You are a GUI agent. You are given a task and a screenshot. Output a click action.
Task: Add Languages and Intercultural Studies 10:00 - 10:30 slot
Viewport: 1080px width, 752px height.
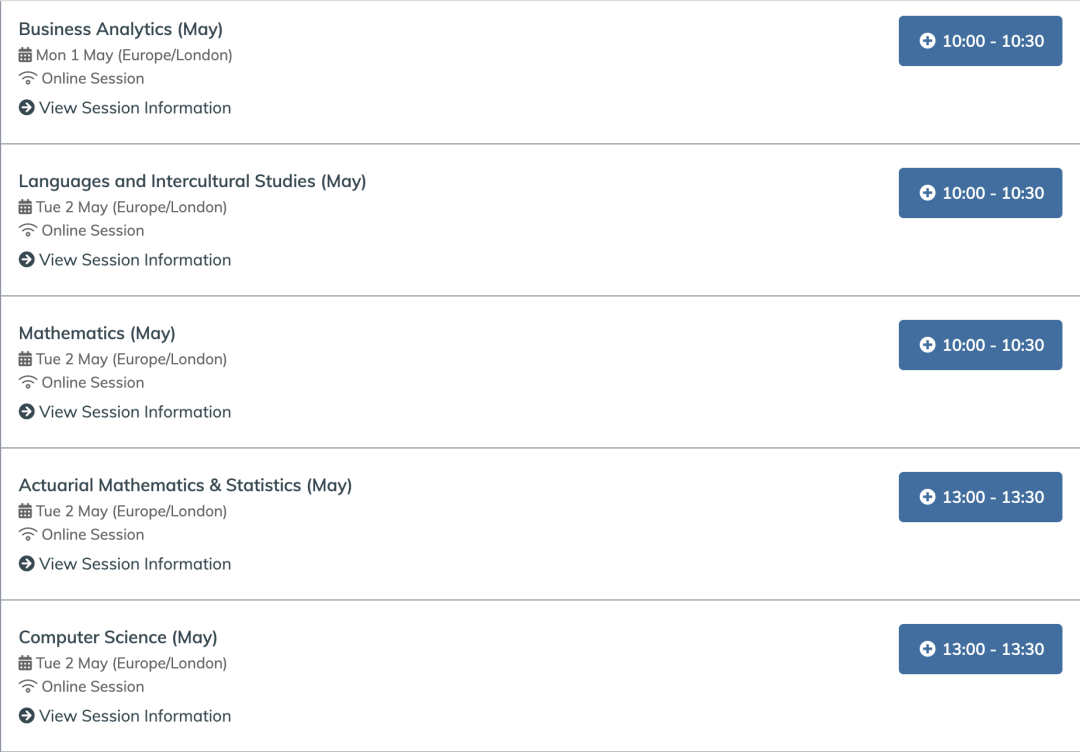[x=980, y=193]
